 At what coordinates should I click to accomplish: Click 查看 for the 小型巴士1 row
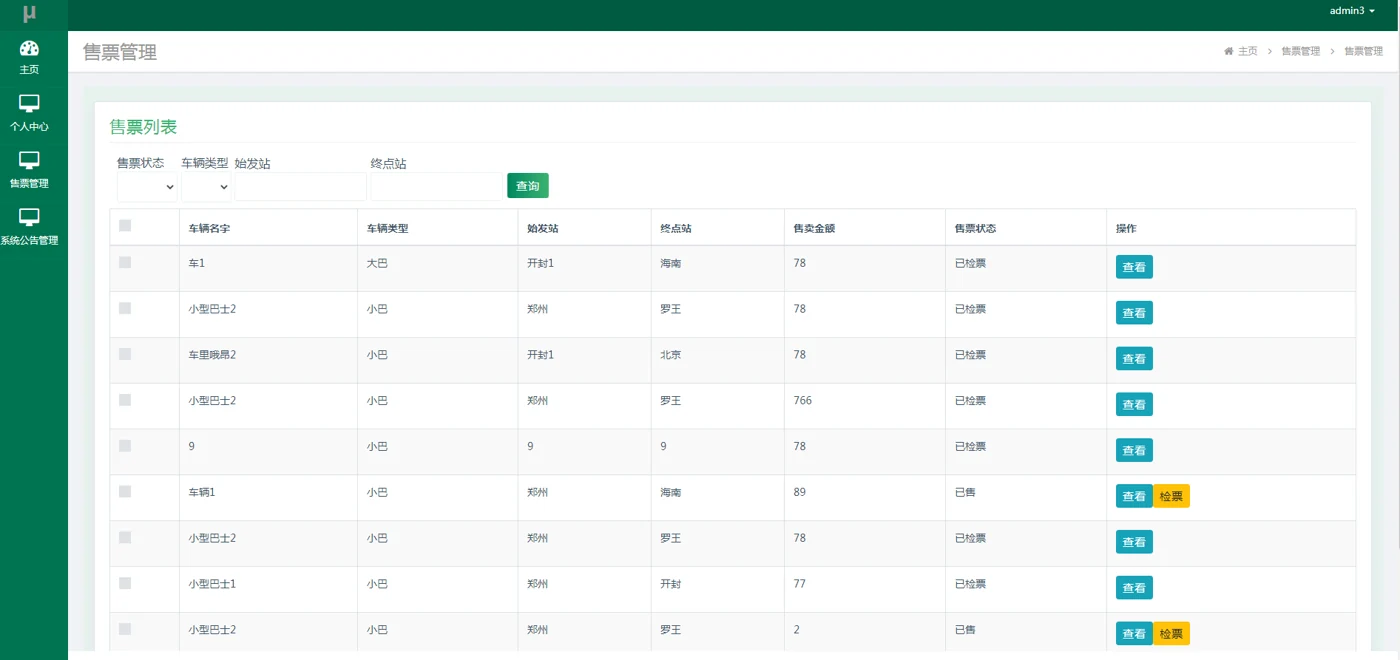click(1134, 588)
